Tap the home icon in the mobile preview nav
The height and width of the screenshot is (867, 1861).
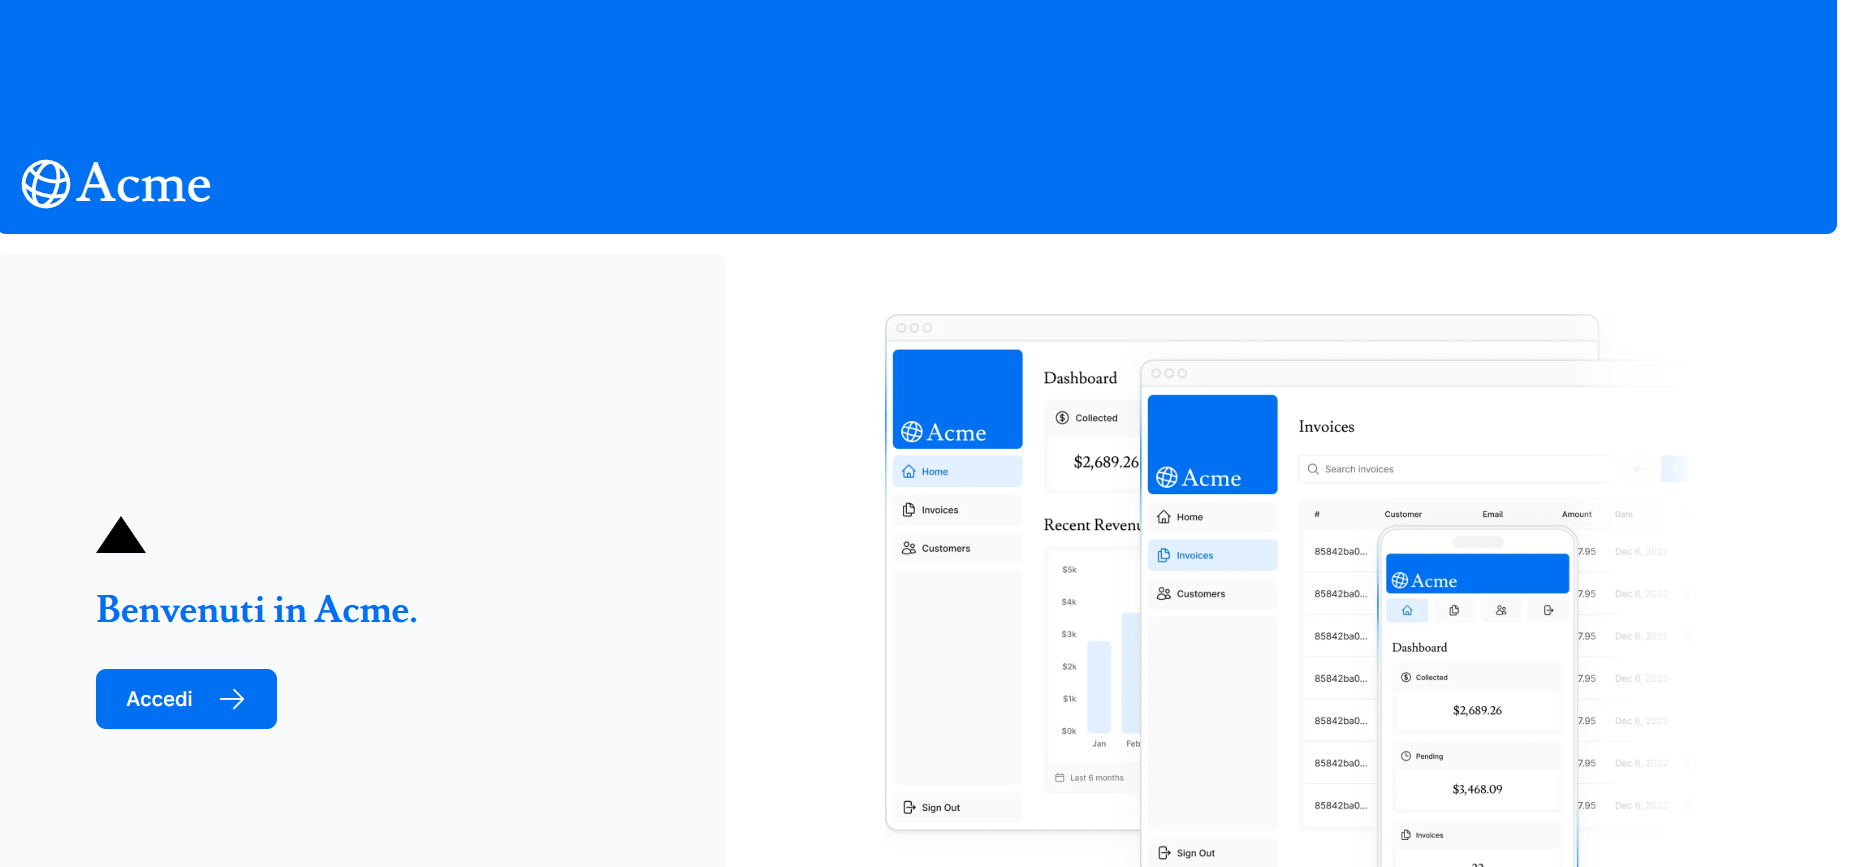coord(1407,610)
